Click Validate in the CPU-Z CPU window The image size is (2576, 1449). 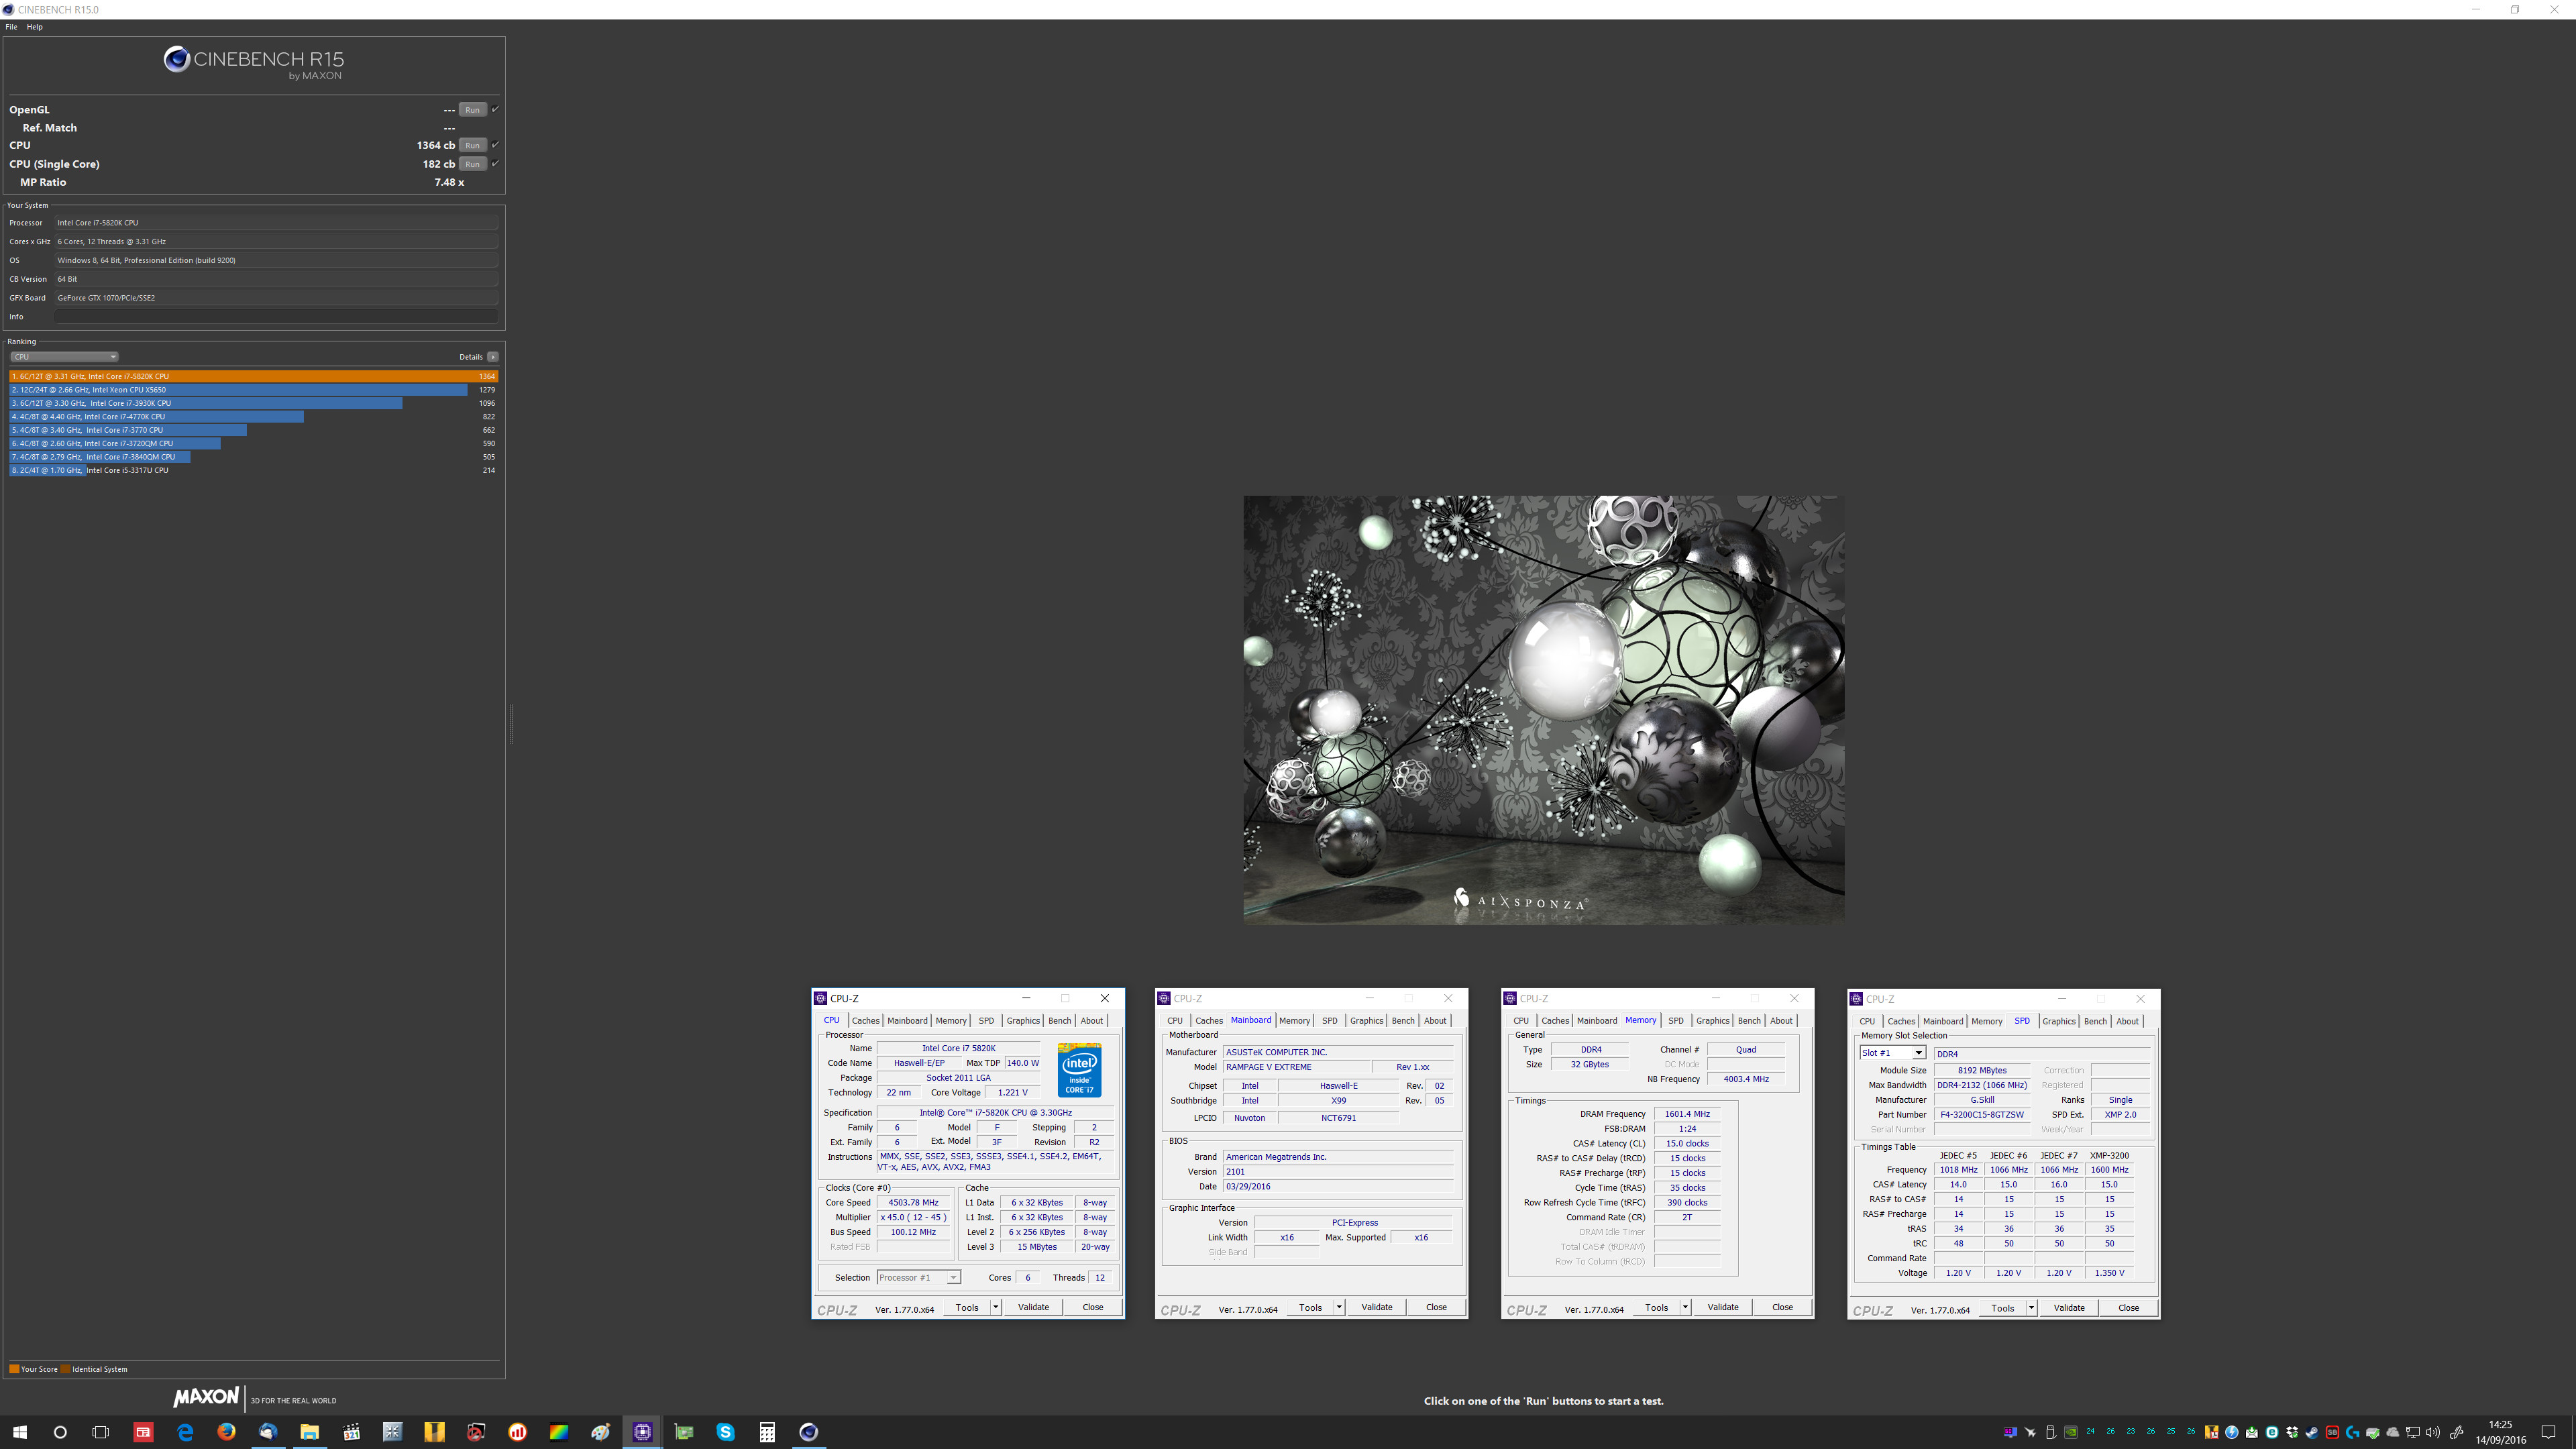tap(1033, 1307)
